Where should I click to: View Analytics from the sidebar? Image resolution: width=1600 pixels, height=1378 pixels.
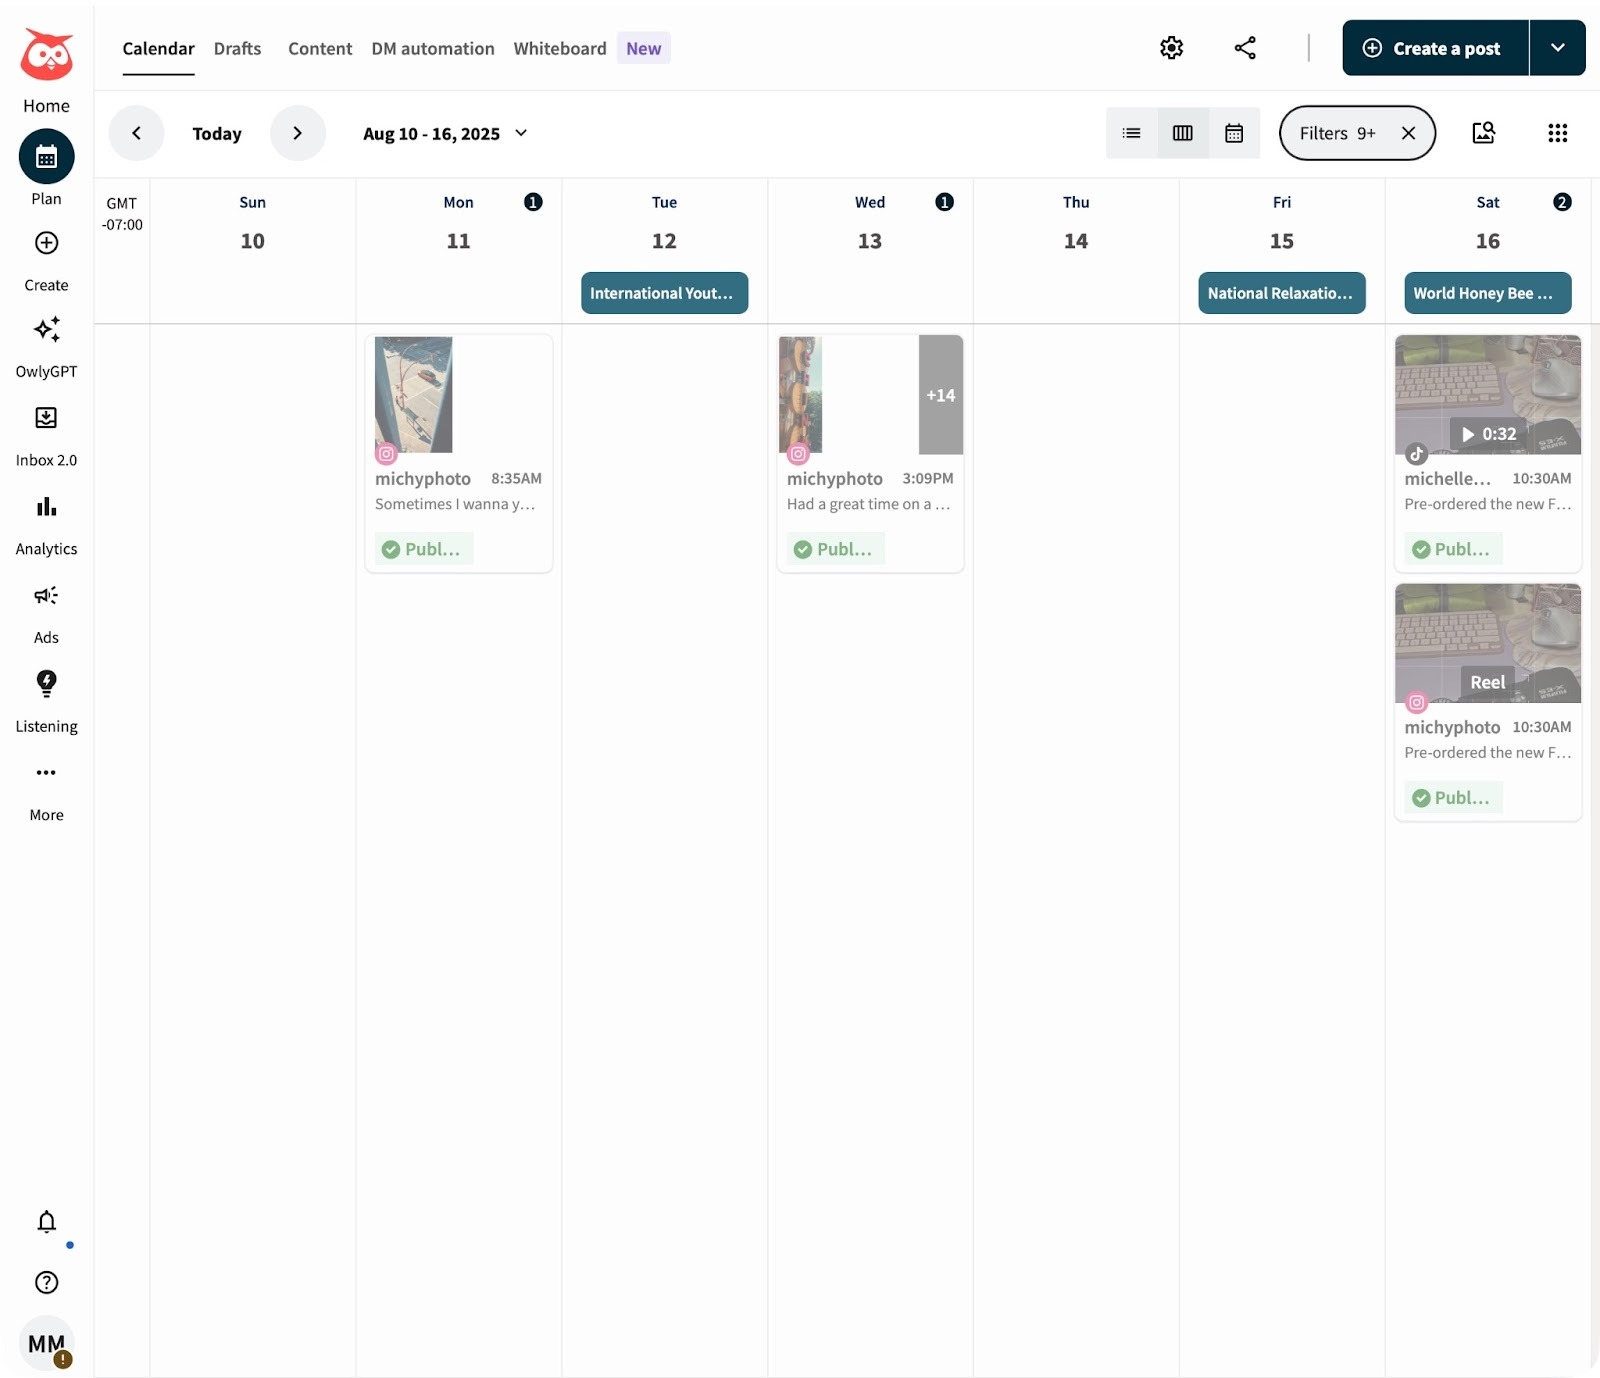pyautogui.click(x=46, y=523)
